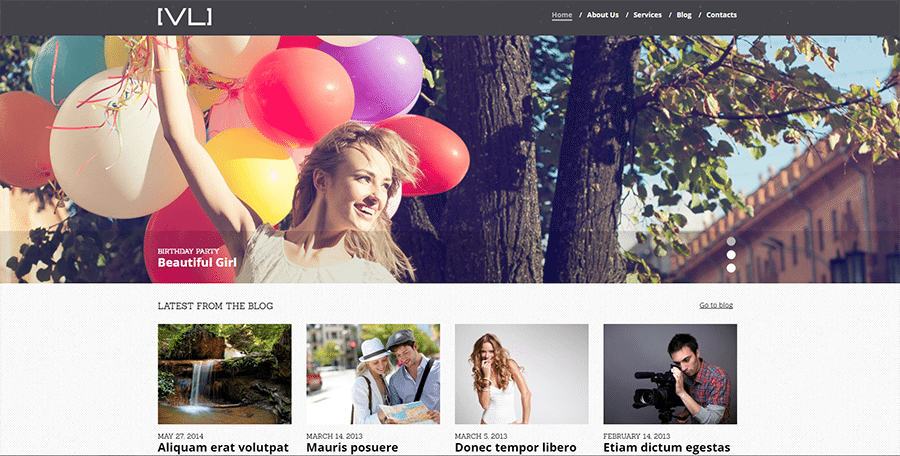The width and height of the screenshot is (900, 456).
Task: Open the Donec tempor libero article
Action: pyautogui.click(x=515, y=448)
